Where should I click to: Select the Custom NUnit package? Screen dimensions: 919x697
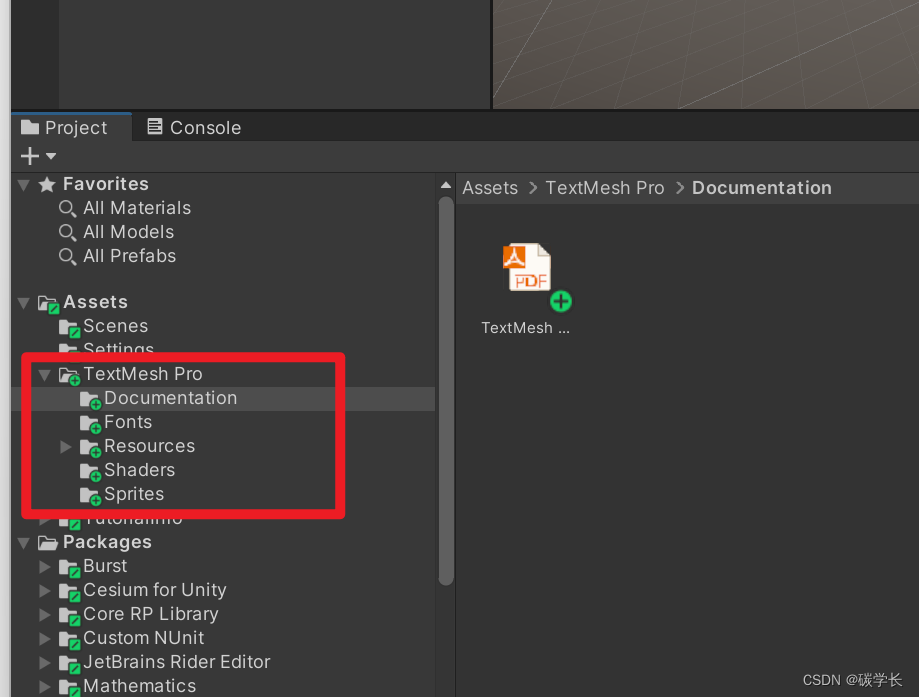pyautogui.click(x=144, y=637)
